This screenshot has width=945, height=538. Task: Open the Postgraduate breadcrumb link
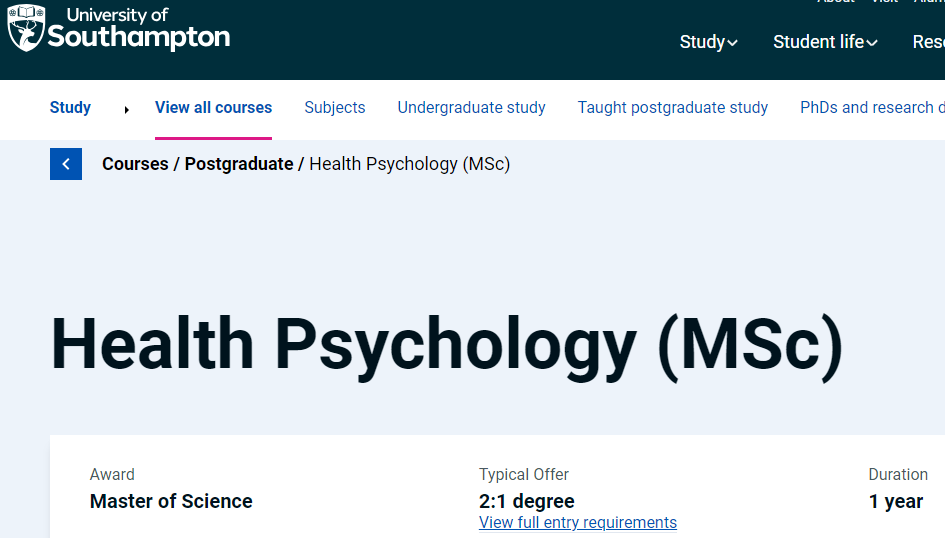click(239, 164)
